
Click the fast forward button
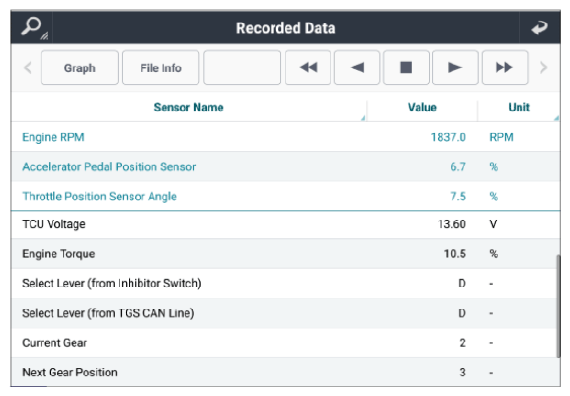505,68
